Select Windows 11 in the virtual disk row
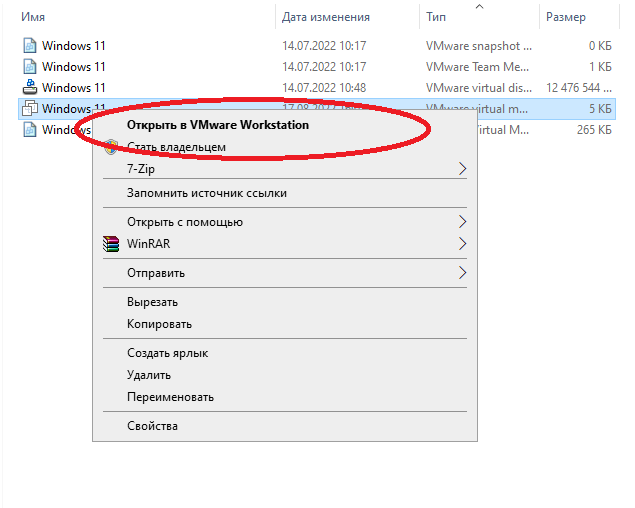Screen dimensions: 635x508 point(74,88)
